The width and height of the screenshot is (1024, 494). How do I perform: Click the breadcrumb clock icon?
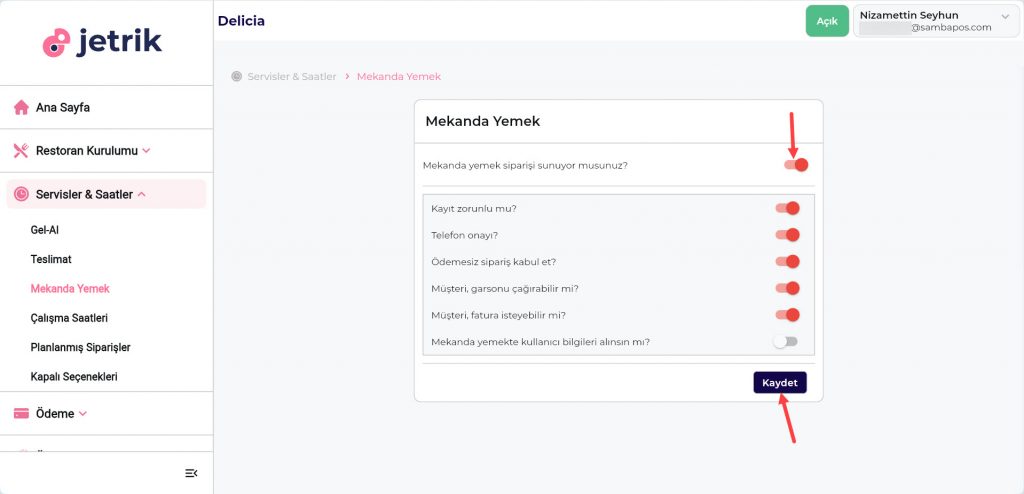237,76
